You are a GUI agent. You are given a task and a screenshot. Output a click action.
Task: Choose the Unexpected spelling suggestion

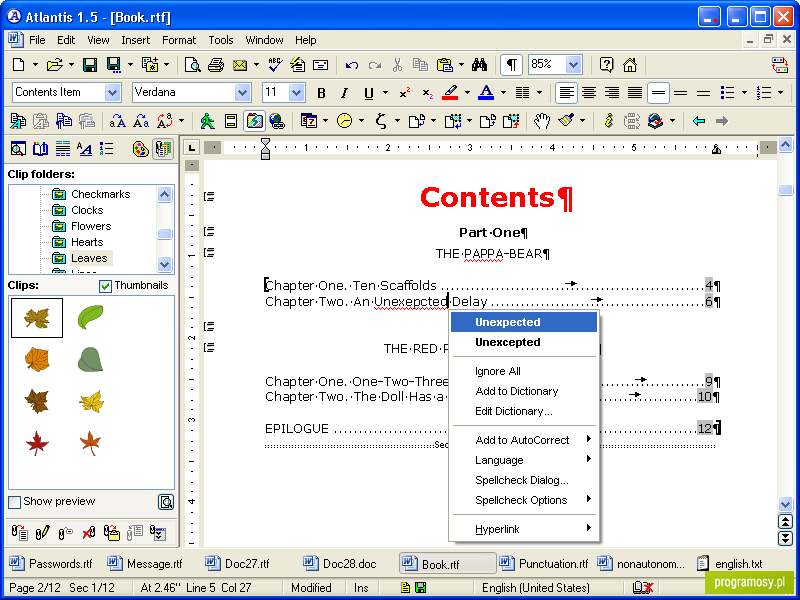click(x=524, y=322)
